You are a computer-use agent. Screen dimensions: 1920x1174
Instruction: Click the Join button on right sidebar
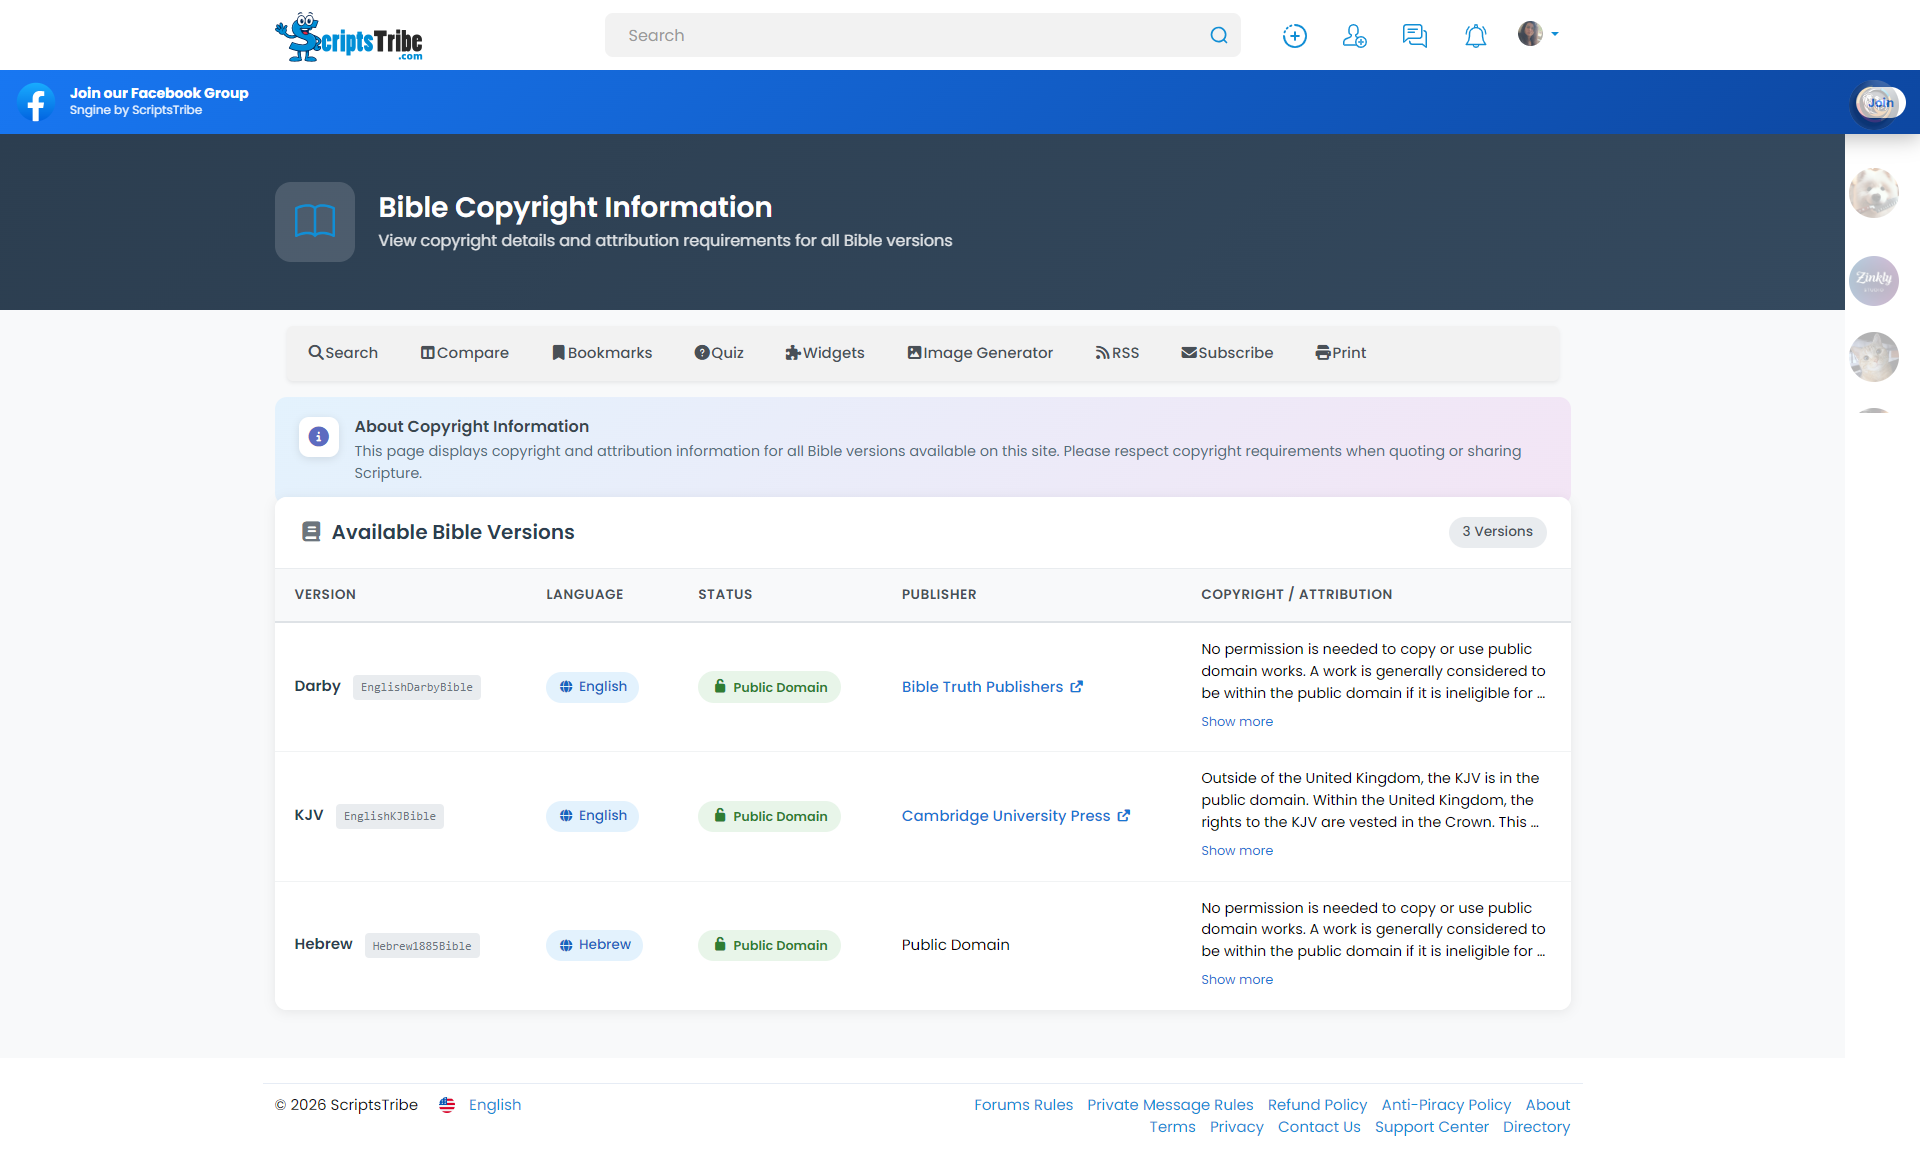point(1881,101)
